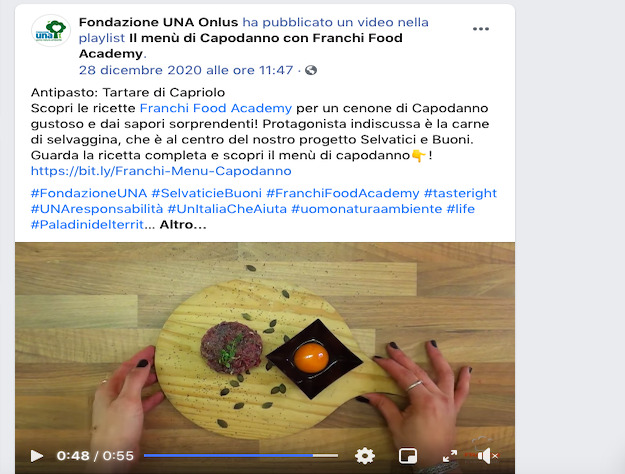Select the #UnItaliaCheAiuta hashtag
Screen dimensions: 625x474
click(227, 209)
